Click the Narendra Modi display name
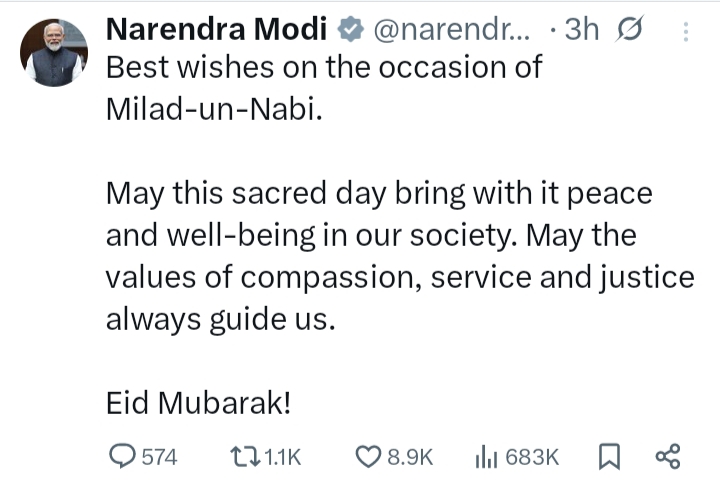 [217, 30]
